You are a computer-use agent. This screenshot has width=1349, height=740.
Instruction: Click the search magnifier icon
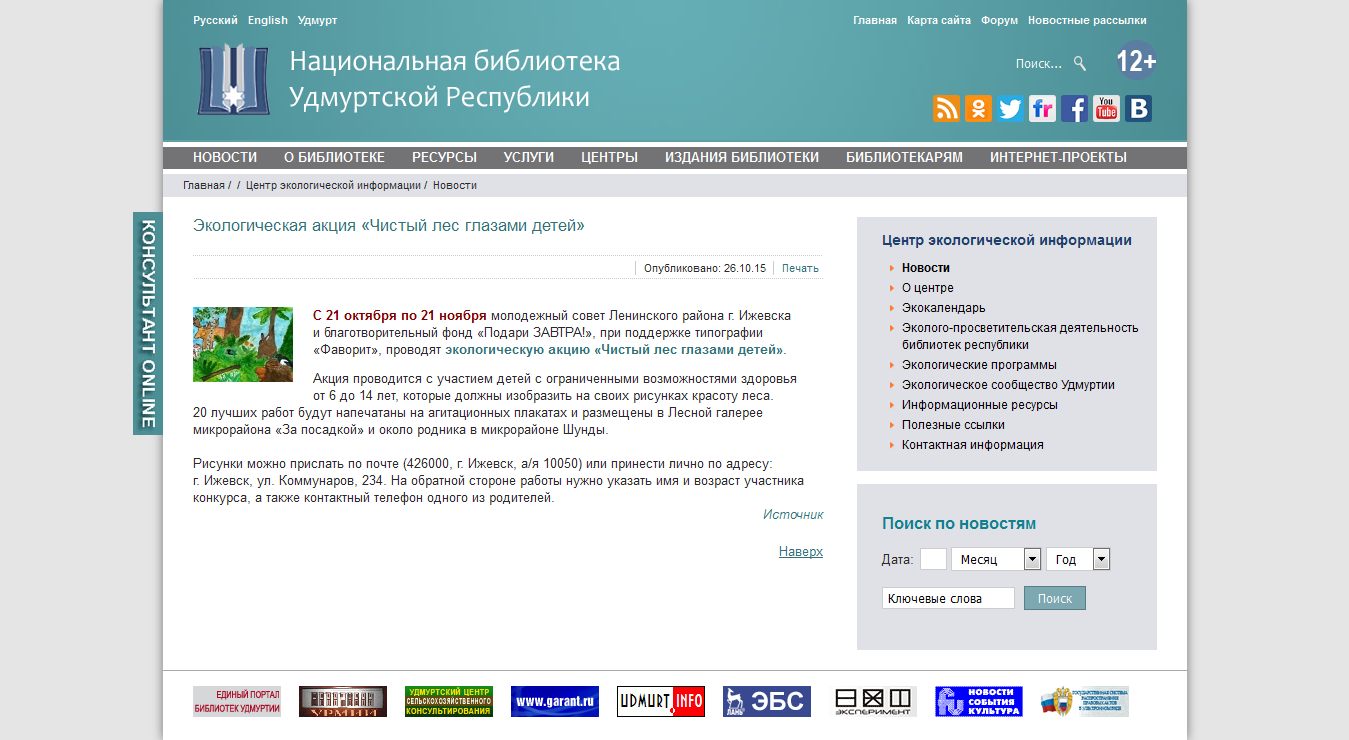1080,64
